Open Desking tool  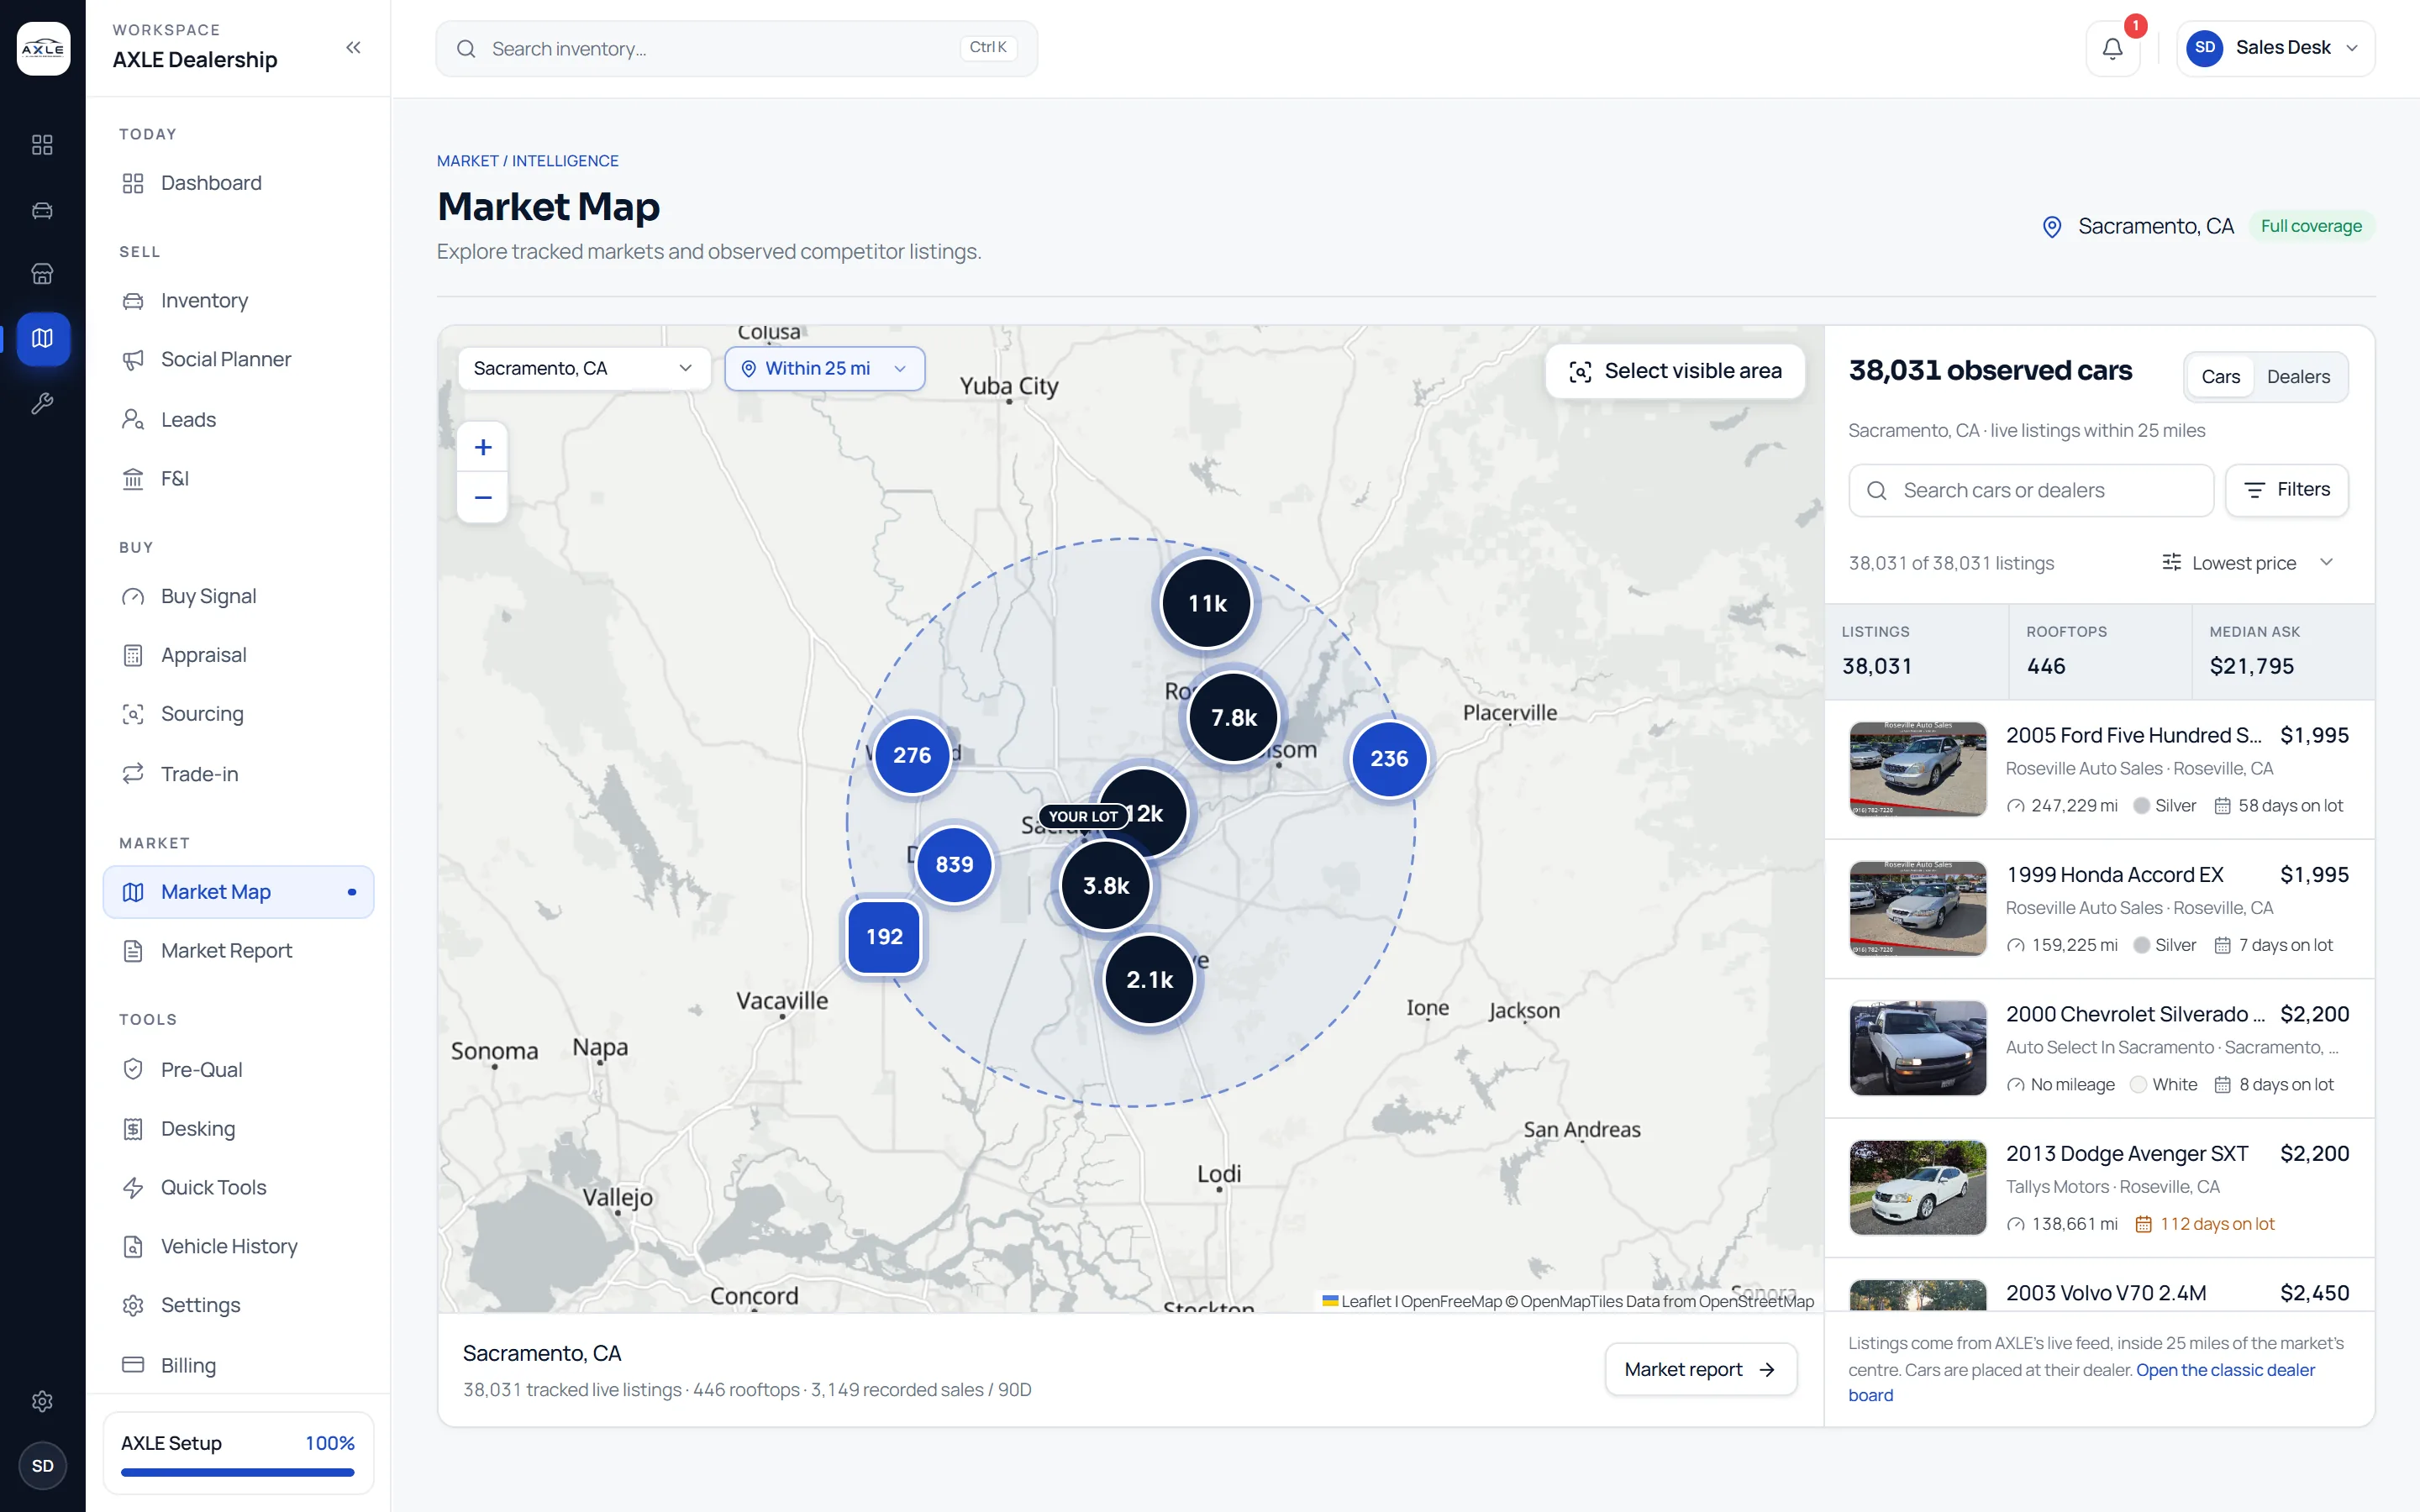click(x=238, y=1128)
